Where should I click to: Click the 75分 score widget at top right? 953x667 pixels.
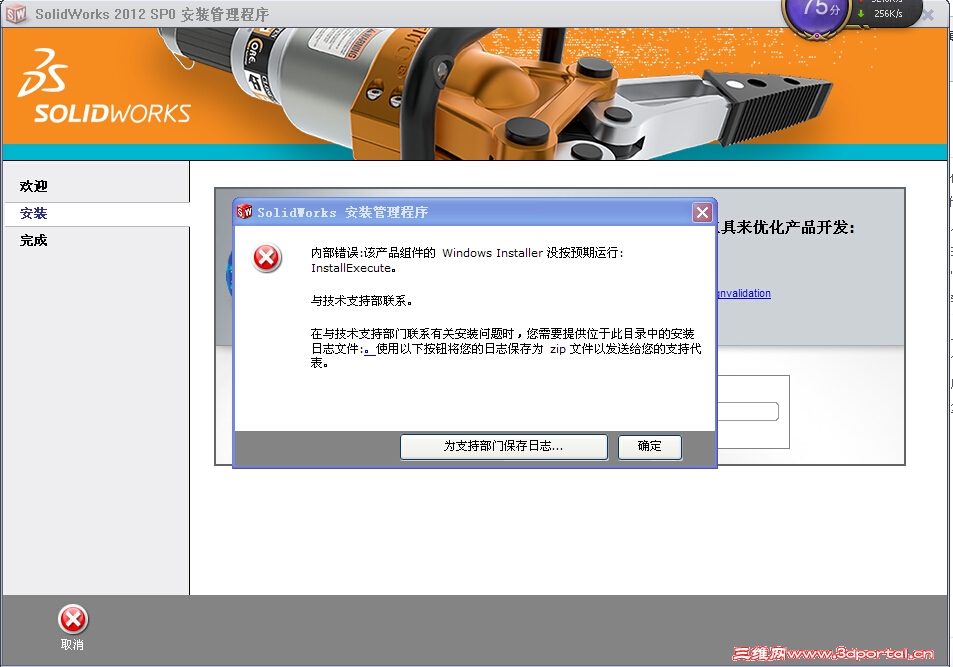click(x=818, y=12)
